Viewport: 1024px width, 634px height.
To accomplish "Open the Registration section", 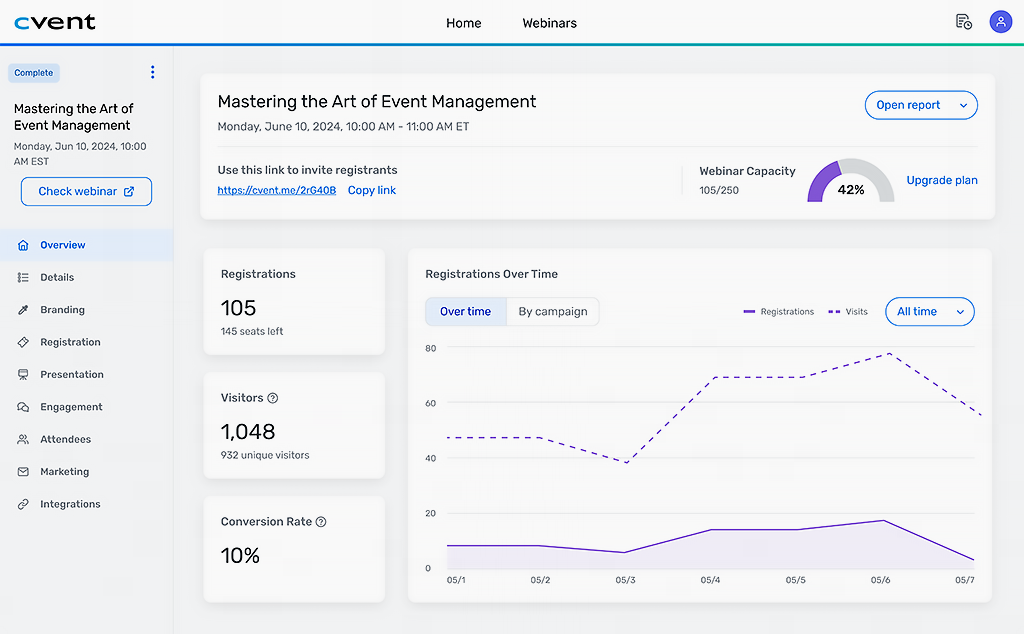I will pos(87,342).
